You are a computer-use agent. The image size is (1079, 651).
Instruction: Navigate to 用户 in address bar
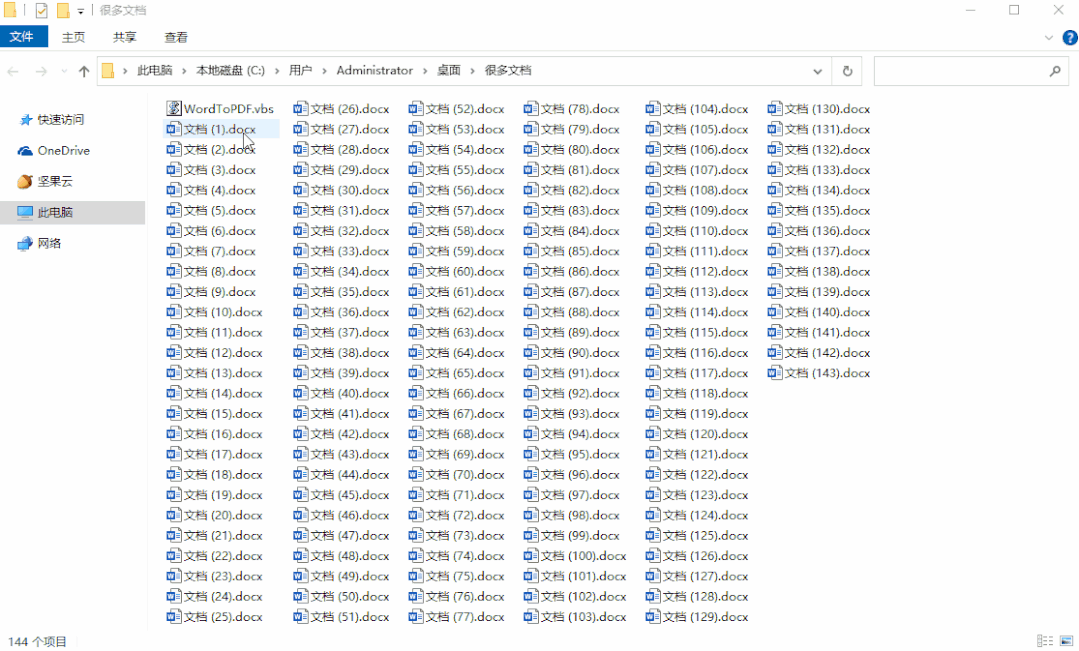pyautogui.click(x=300, y=70)
